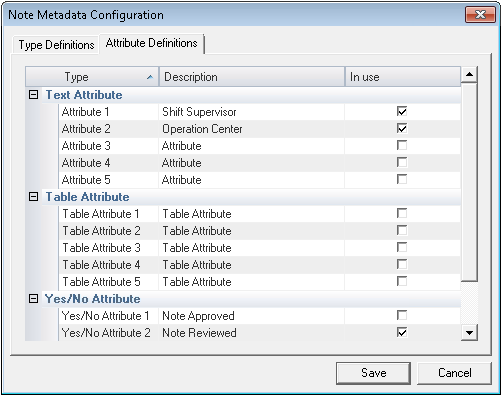Click the Yes/No Attribute group label
This screenshot has height=396, width=502.
[x=93, y=299]
